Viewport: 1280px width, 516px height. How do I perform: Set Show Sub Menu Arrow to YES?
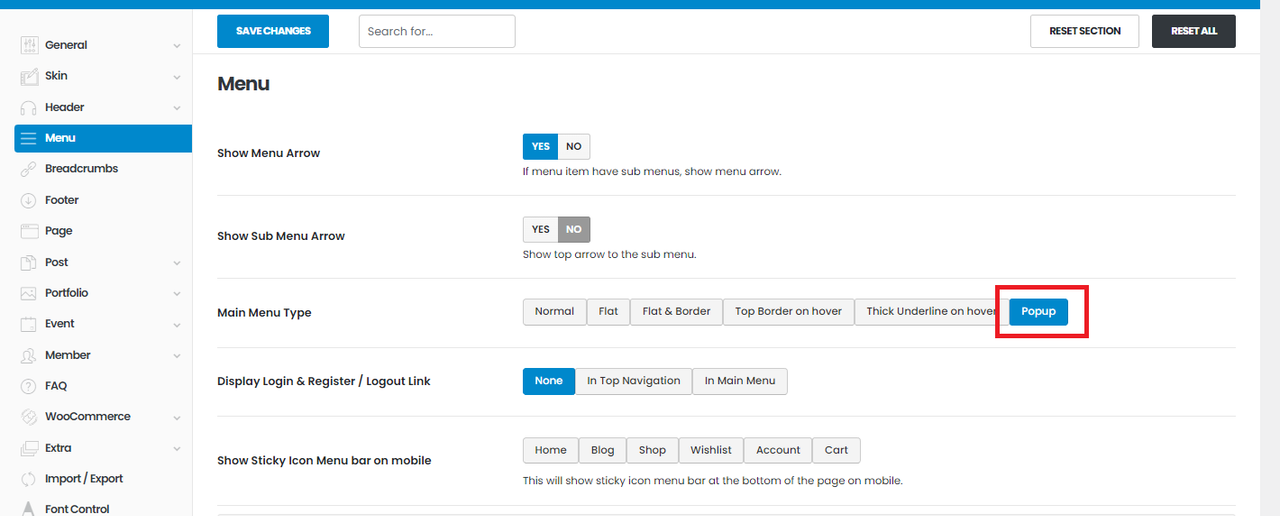tap(540, 230)
